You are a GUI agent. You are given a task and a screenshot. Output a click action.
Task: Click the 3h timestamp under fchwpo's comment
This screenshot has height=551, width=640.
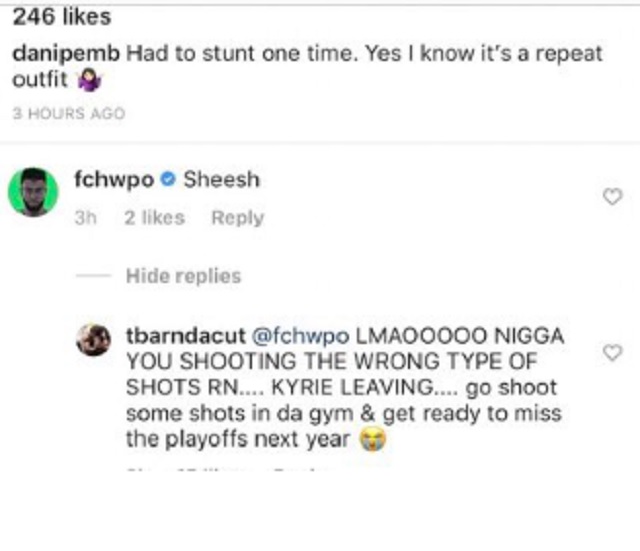click(86, 218)
